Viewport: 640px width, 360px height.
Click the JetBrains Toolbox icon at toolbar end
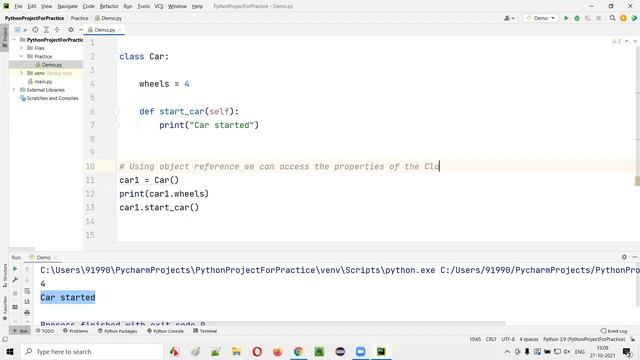tap(634, 18)
